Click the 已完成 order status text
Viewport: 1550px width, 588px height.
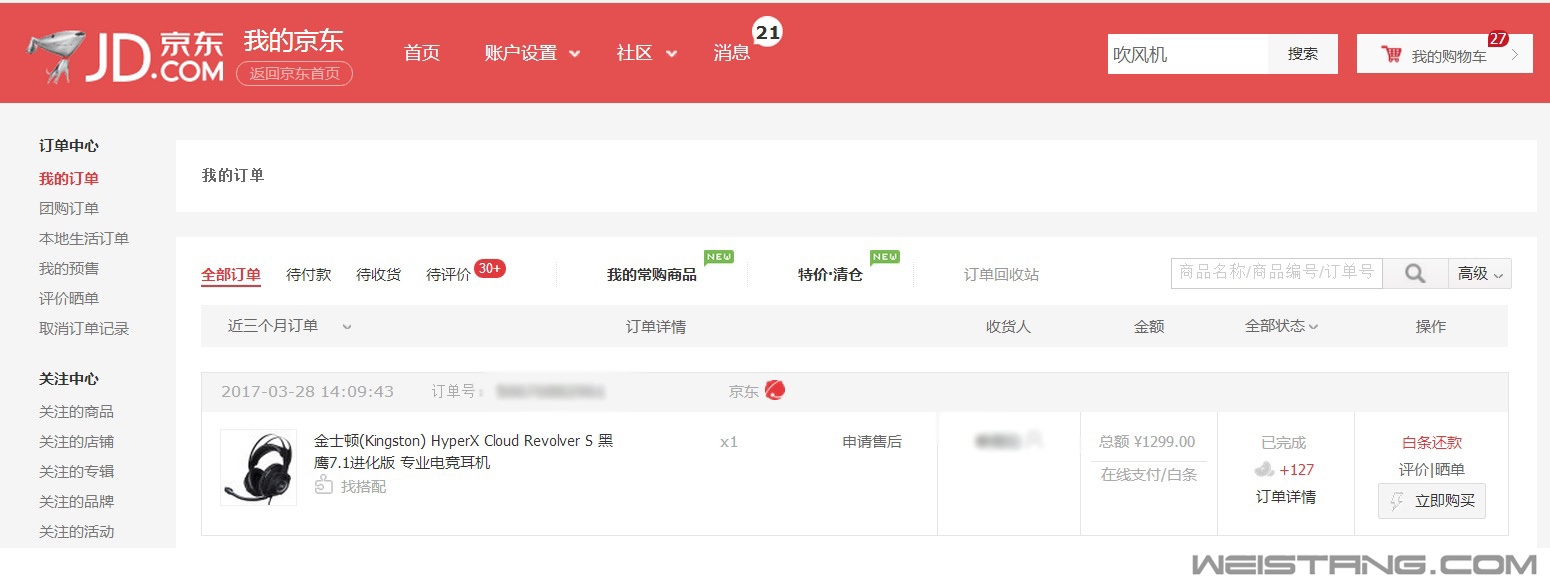click(1284, 443)
